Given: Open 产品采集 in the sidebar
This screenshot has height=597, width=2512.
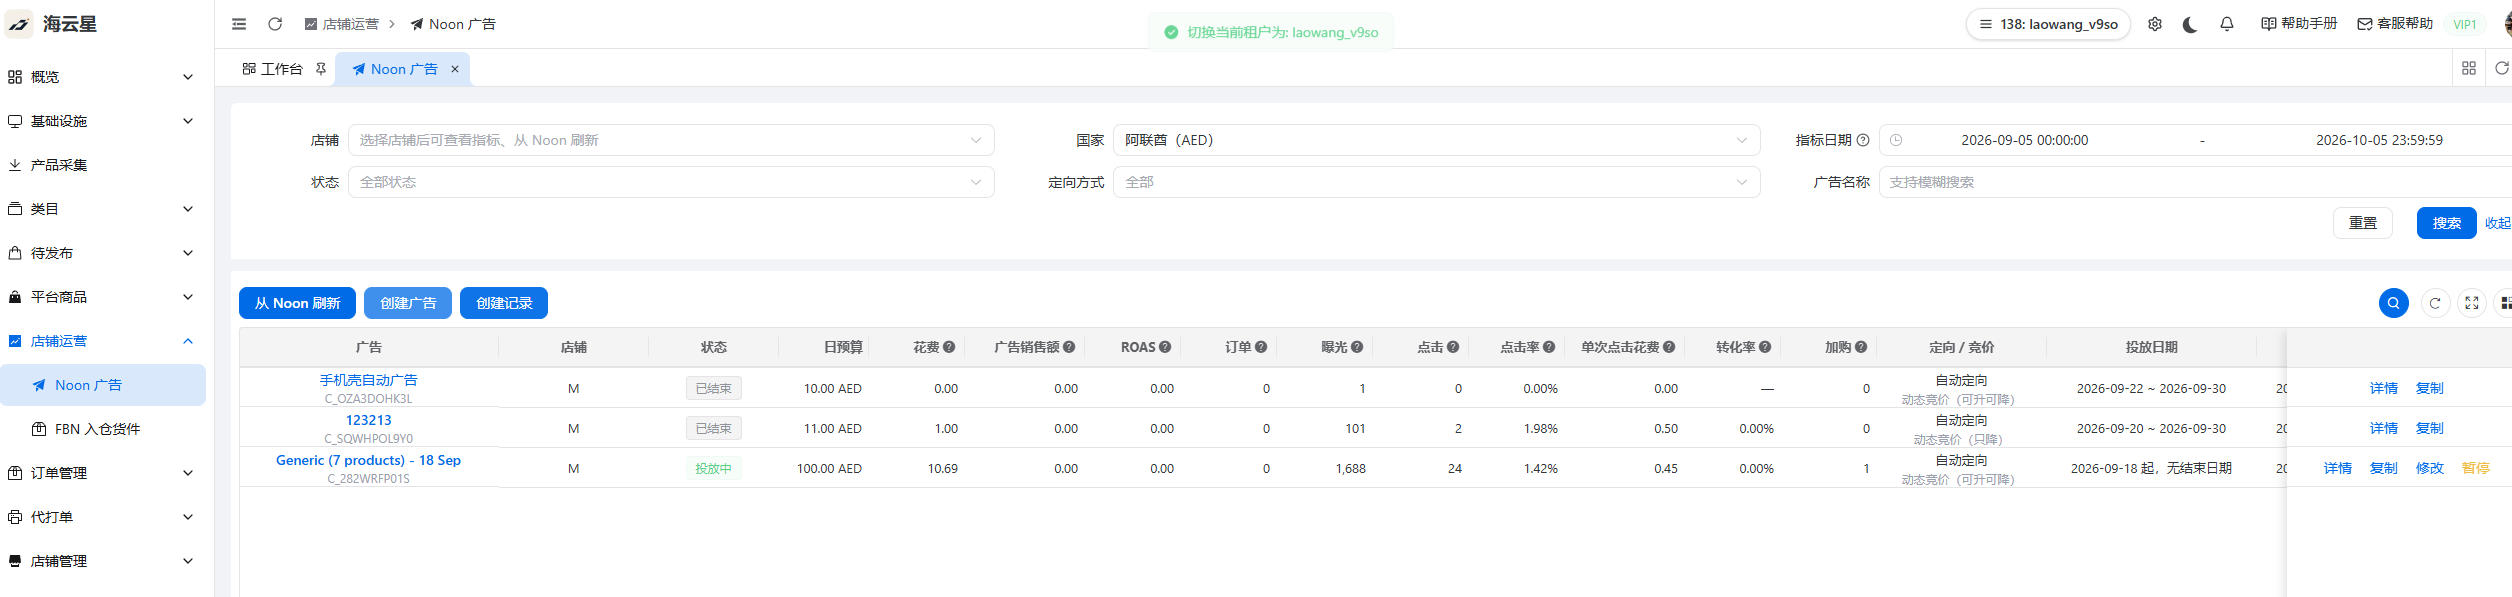Looking at the screenshot, I should [101, 165].
